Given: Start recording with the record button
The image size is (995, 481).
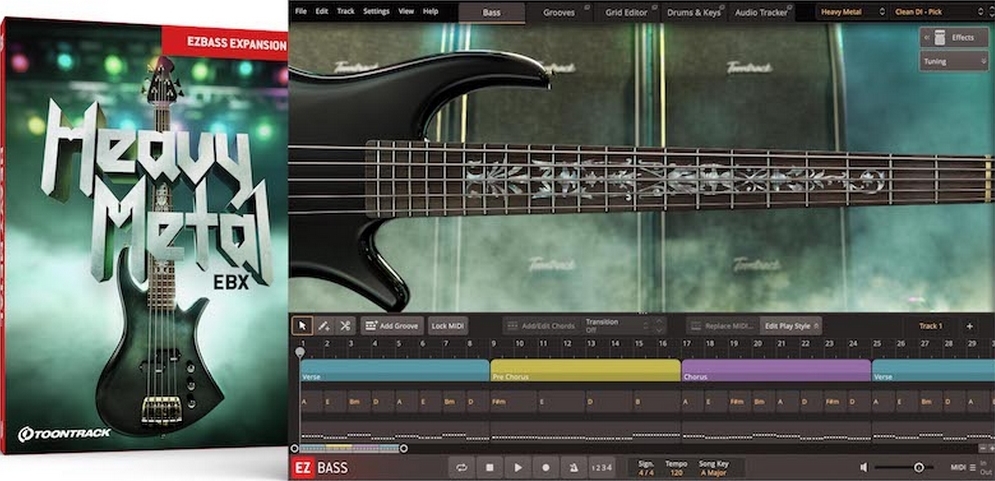Looking at the screenshot, I should coord(546,468).
